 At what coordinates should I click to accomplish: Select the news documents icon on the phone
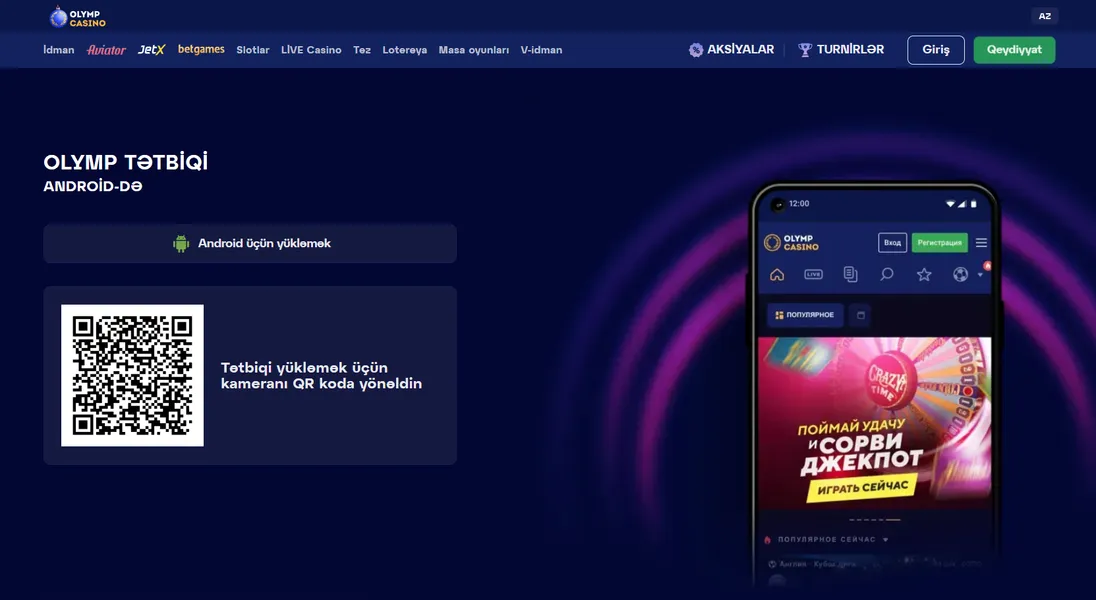850,274
